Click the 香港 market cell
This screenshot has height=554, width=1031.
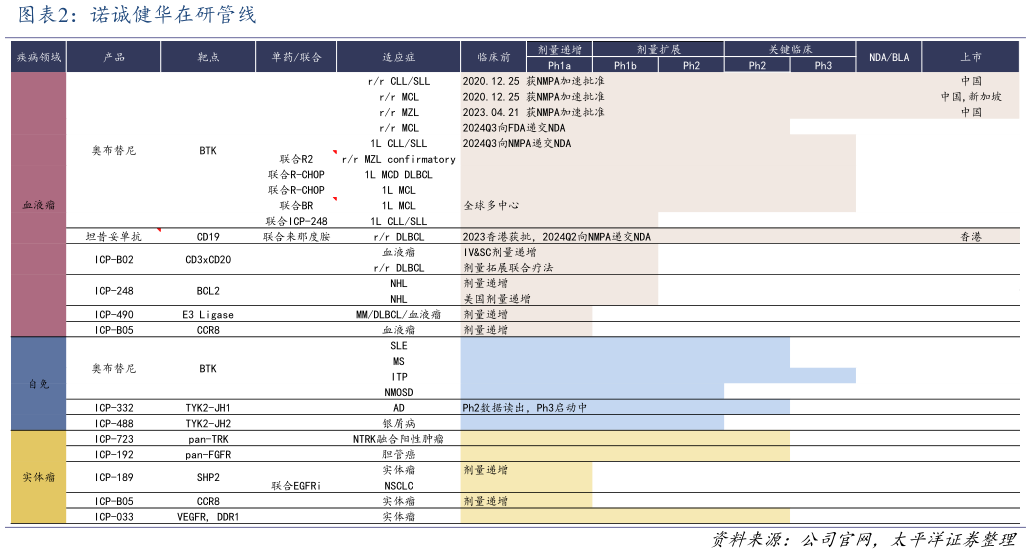tap(971, 237)
